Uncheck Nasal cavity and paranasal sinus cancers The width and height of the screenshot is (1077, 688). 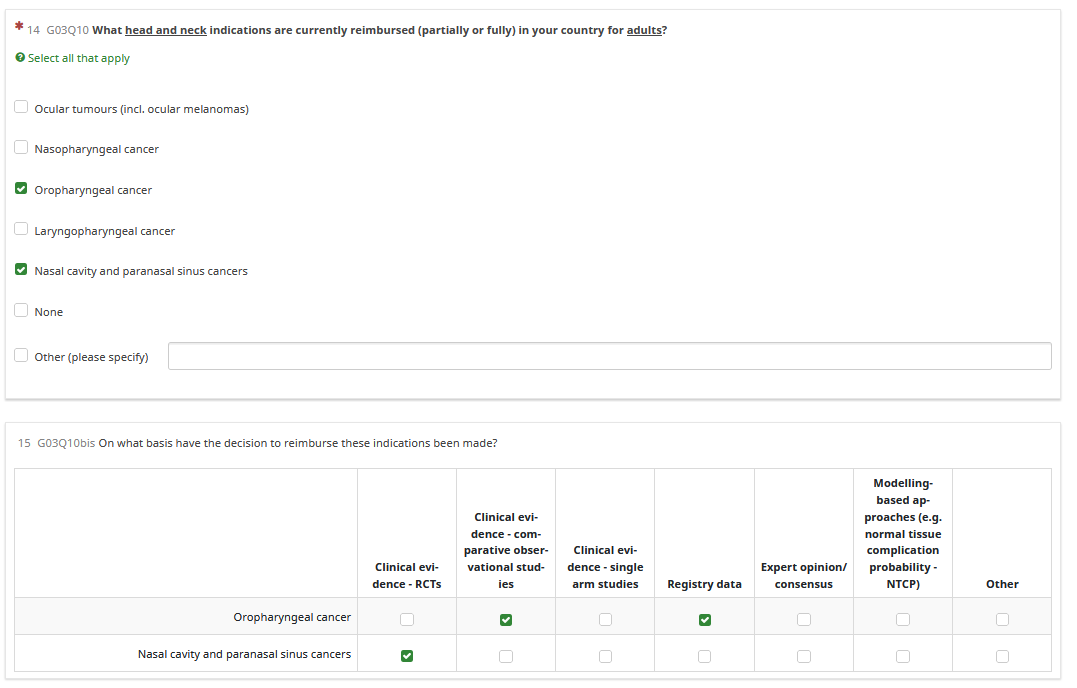coord(21,269)
